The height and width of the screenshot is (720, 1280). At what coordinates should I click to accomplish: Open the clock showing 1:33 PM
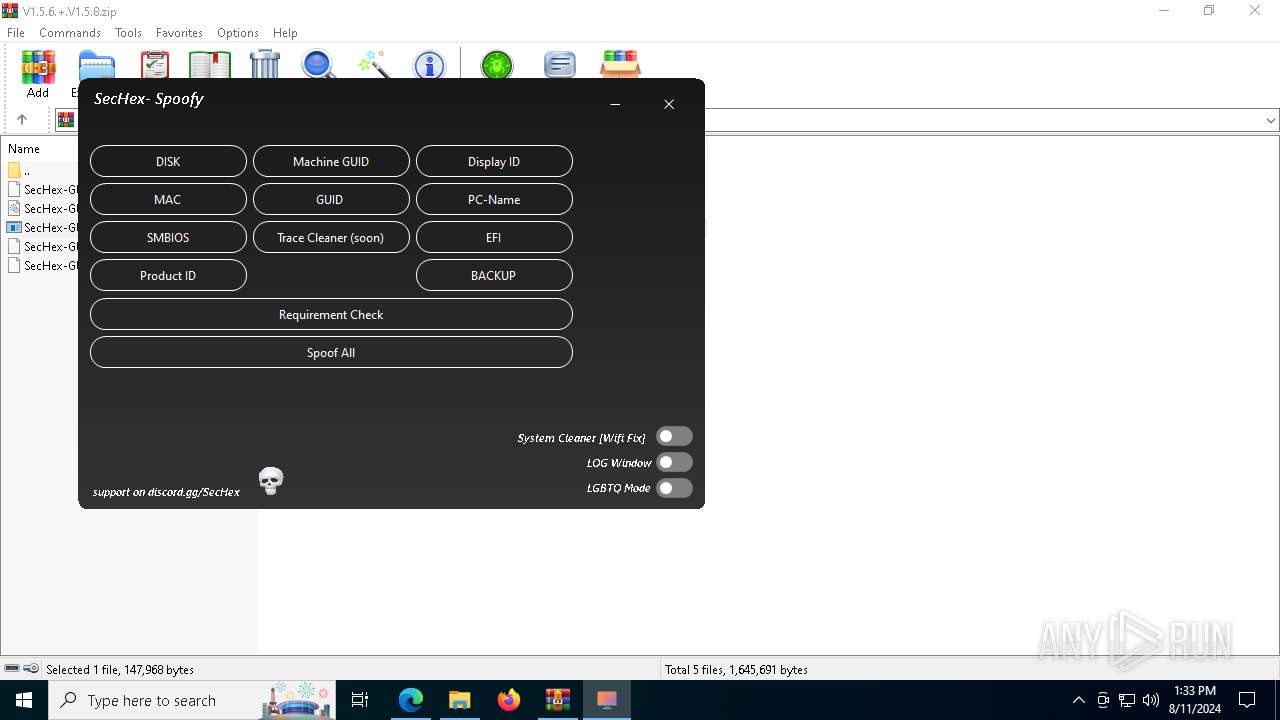click(1195, 700)
